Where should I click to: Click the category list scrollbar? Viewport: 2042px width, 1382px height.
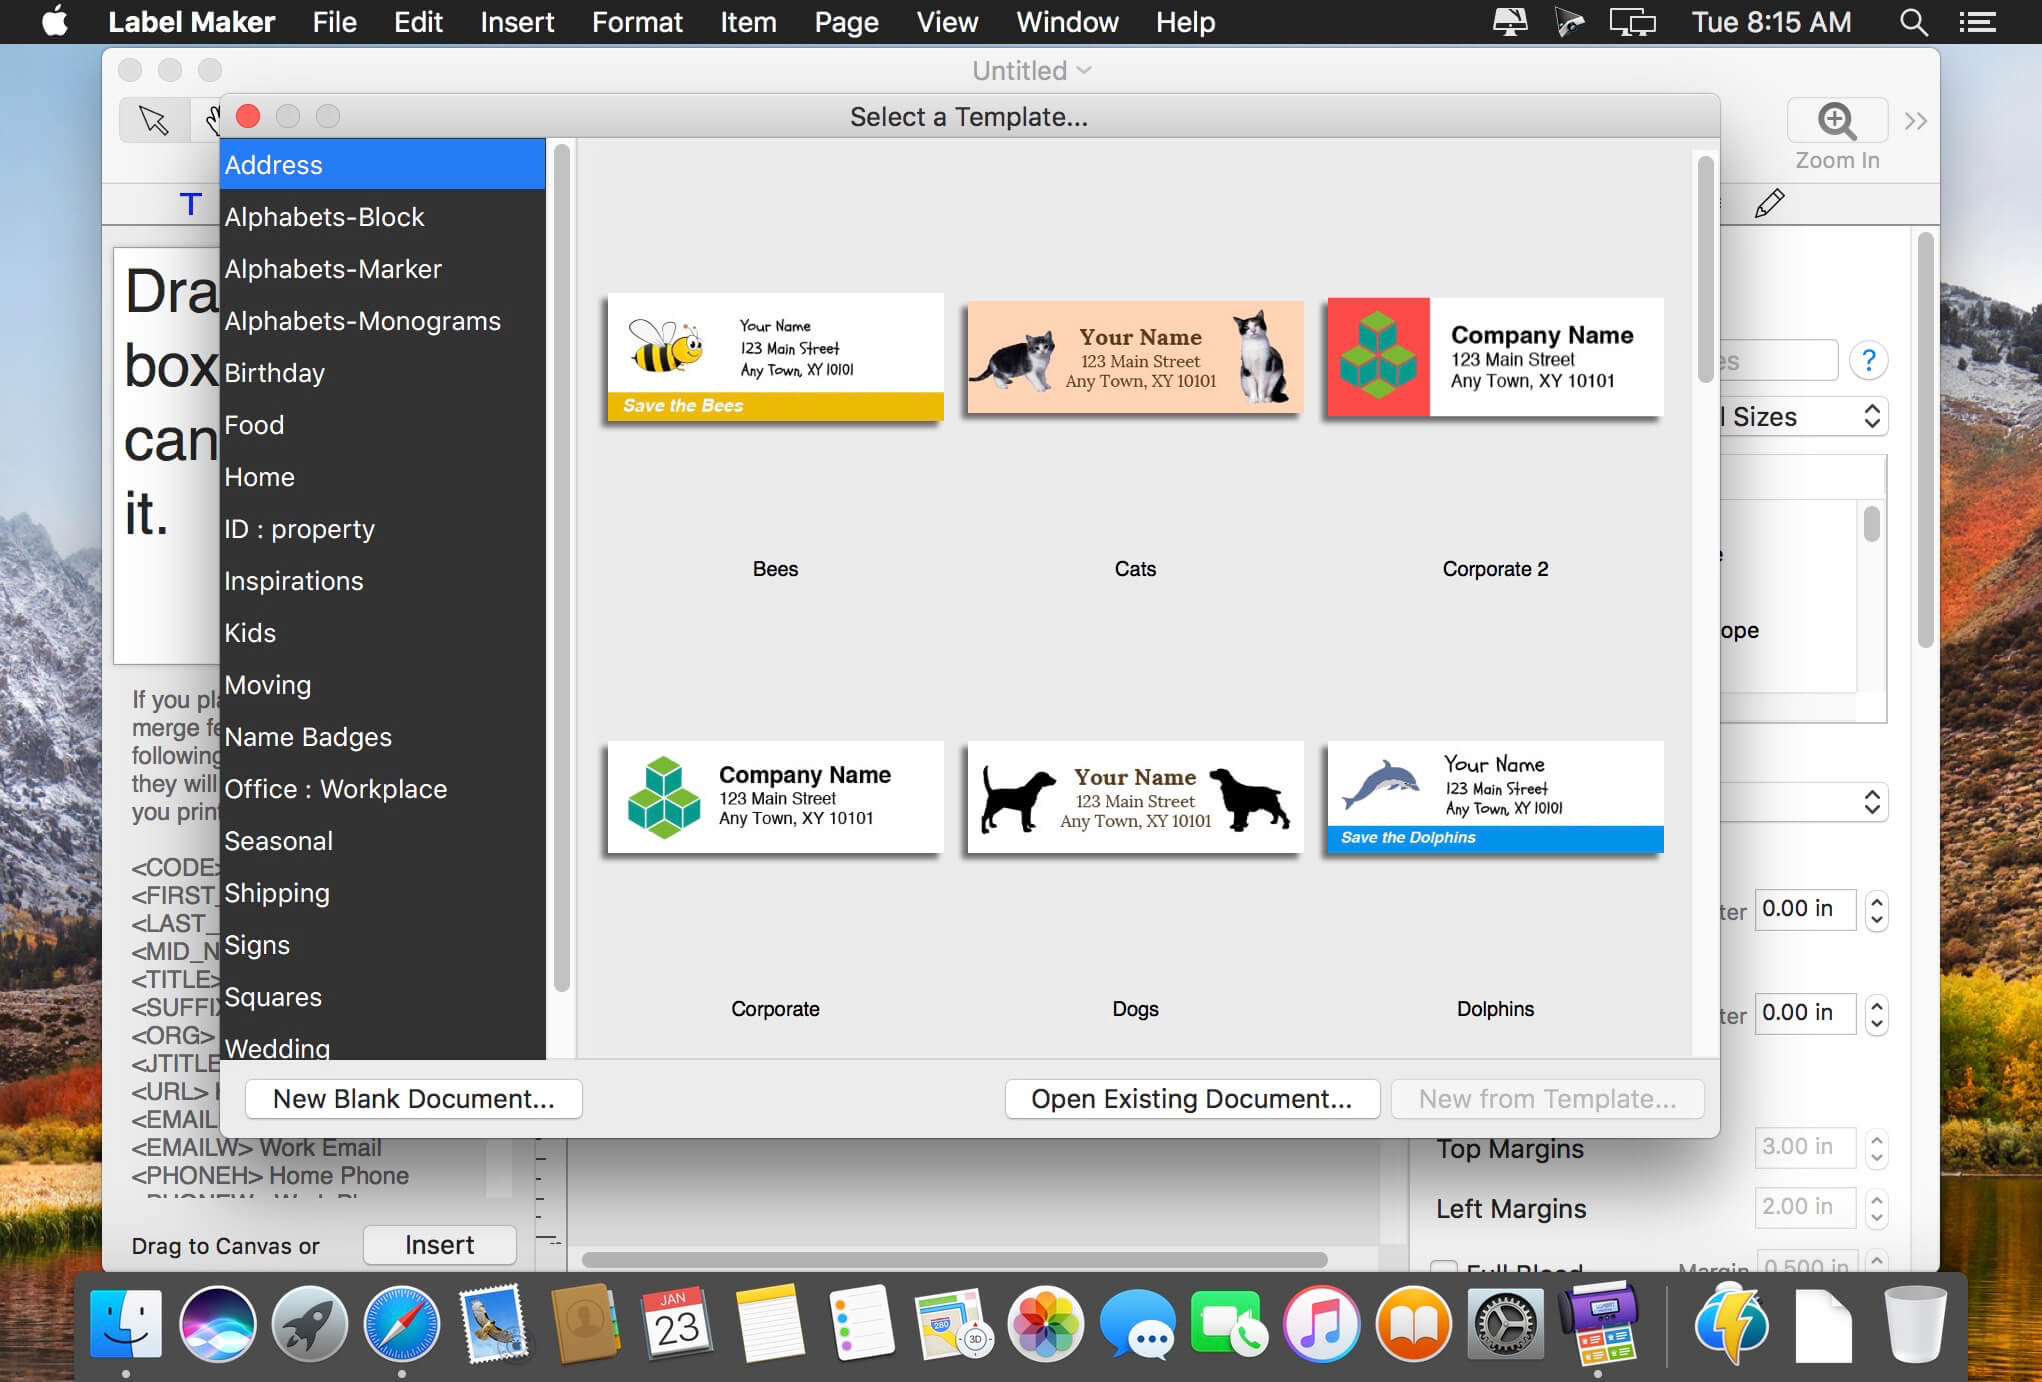click(x=562, y=567)
